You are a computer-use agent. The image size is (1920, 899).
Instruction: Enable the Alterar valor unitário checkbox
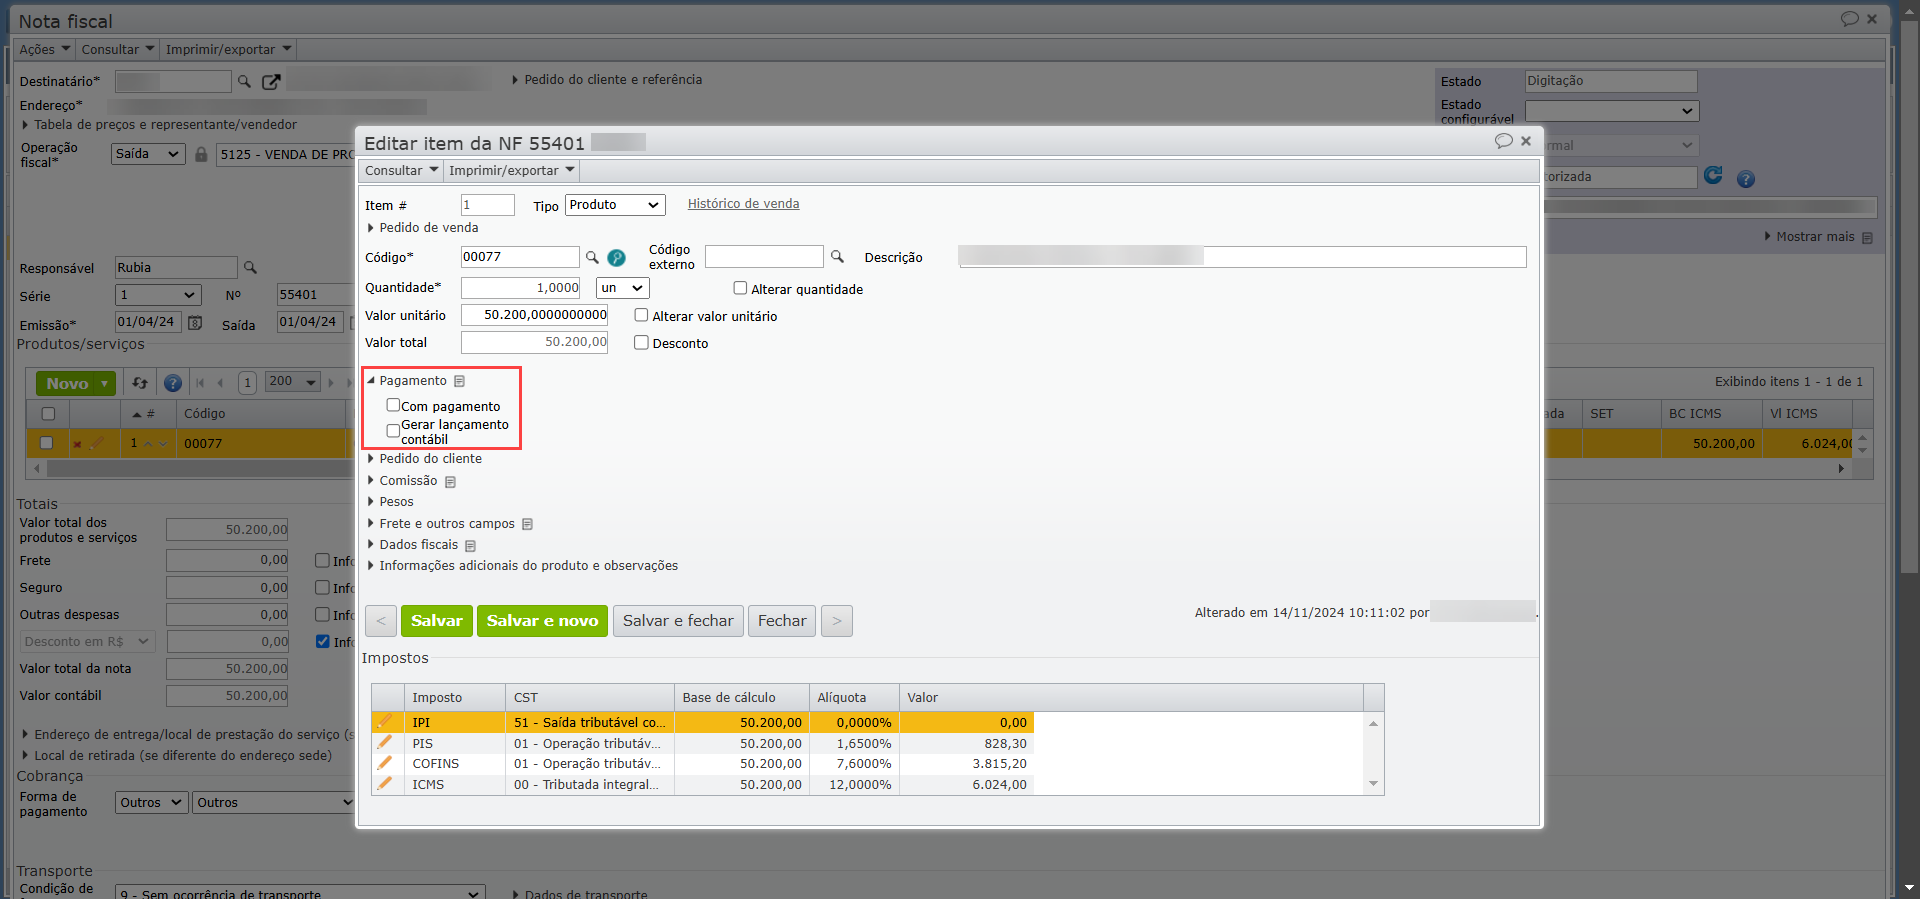pyautogui.click(x=641, y=315)
